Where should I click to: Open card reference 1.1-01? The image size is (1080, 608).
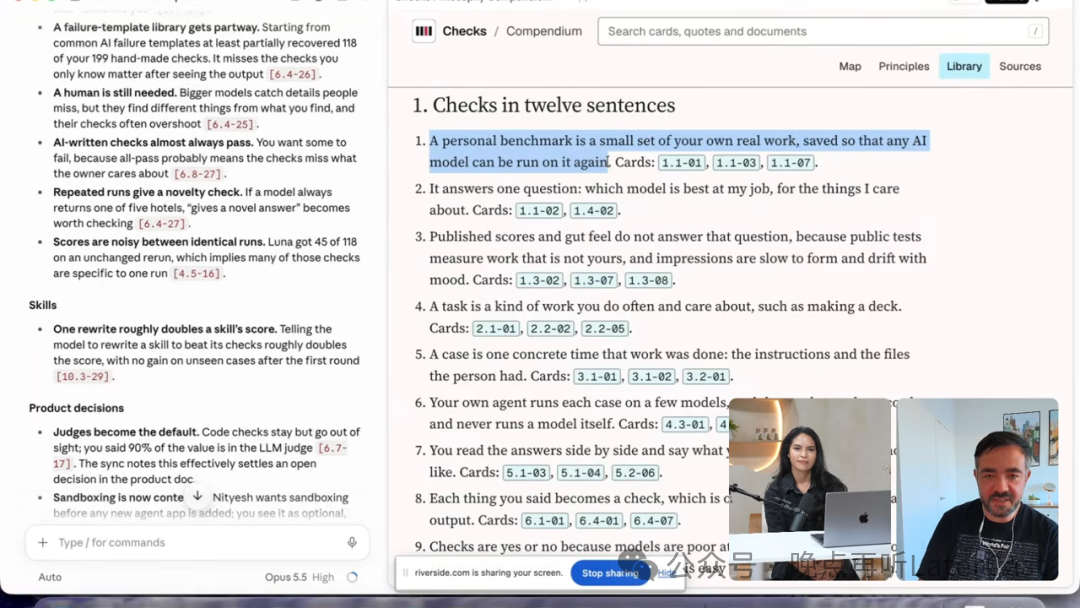pos(682,163)
